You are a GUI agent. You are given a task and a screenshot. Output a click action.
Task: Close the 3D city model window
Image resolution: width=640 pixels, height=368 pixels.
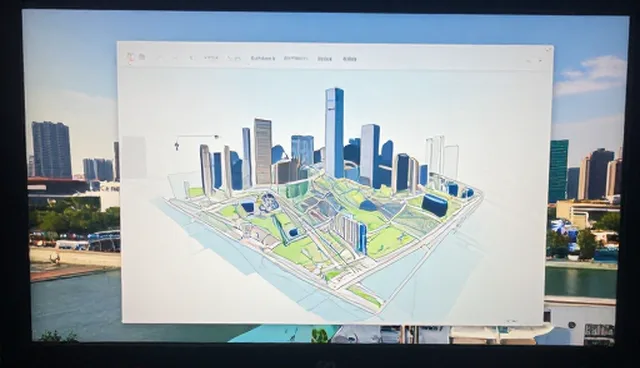pos(548,50)
